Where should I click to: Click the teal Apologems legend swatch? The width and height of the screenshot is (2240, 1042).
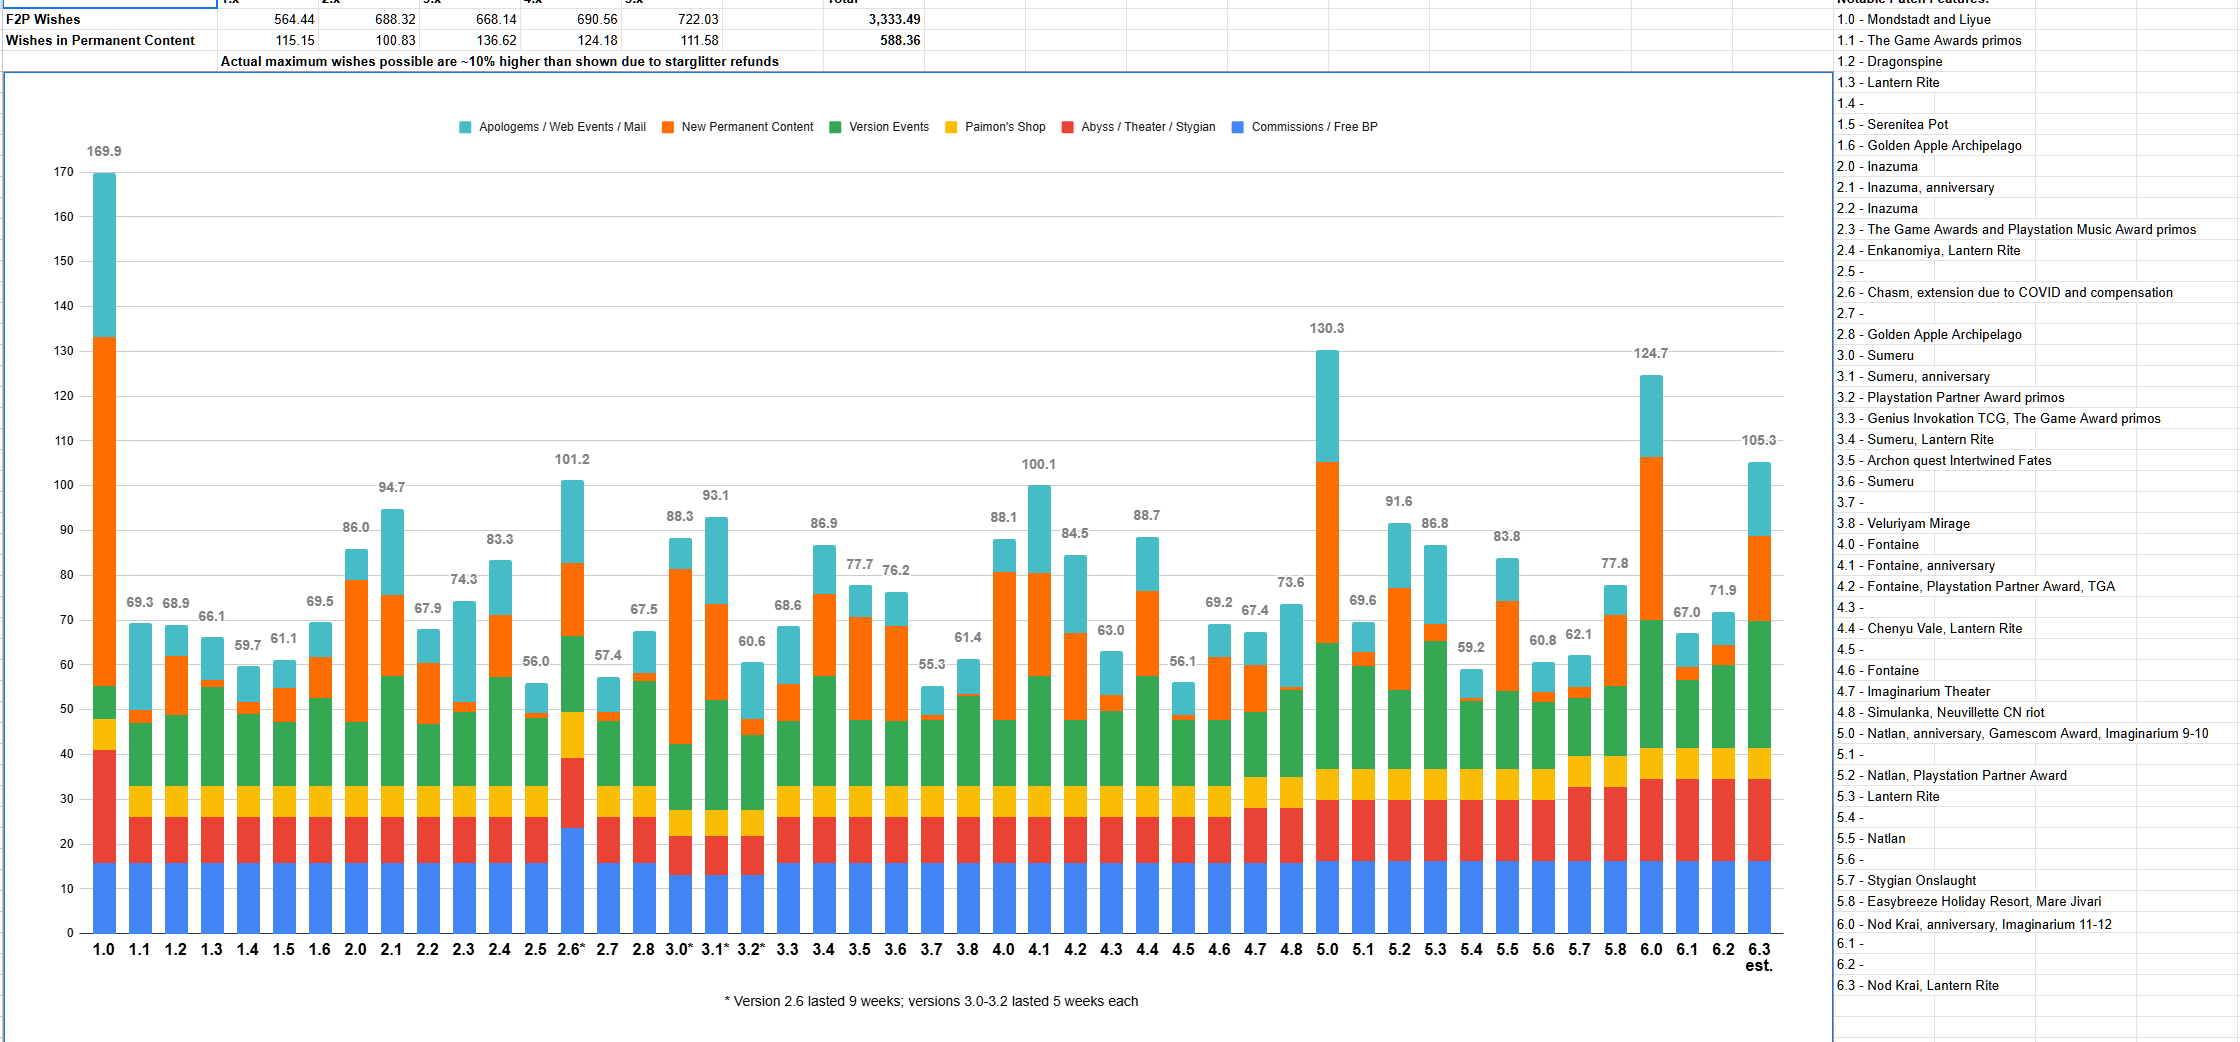click(465, 127)
